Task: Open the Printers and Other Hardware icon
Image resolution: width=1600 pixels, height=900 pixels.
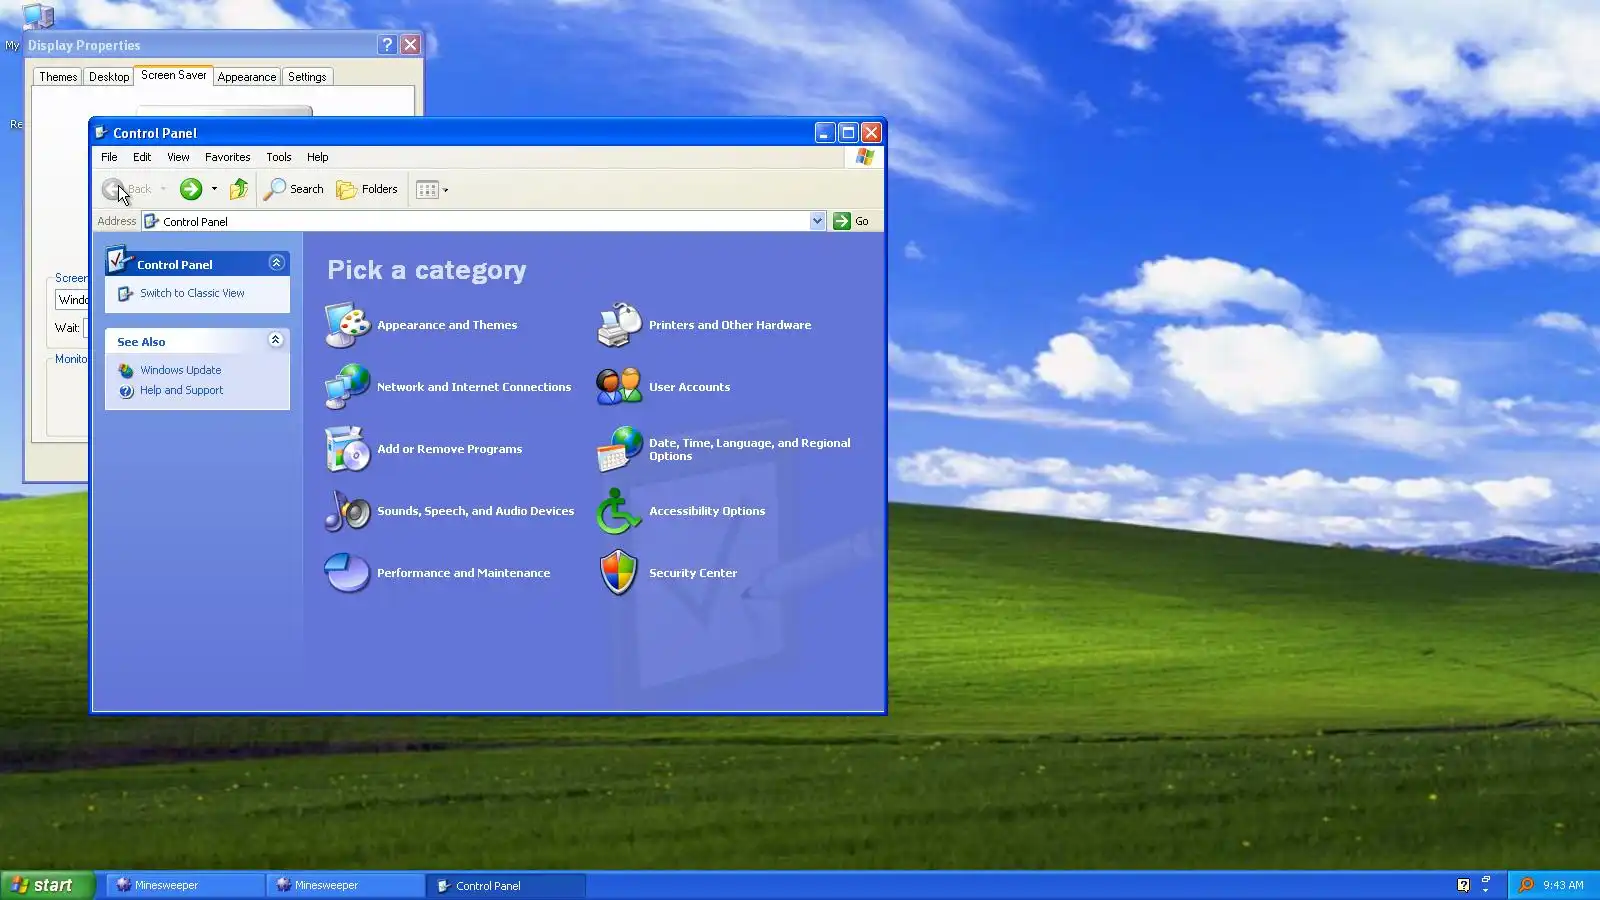Action: coord(620,325)
